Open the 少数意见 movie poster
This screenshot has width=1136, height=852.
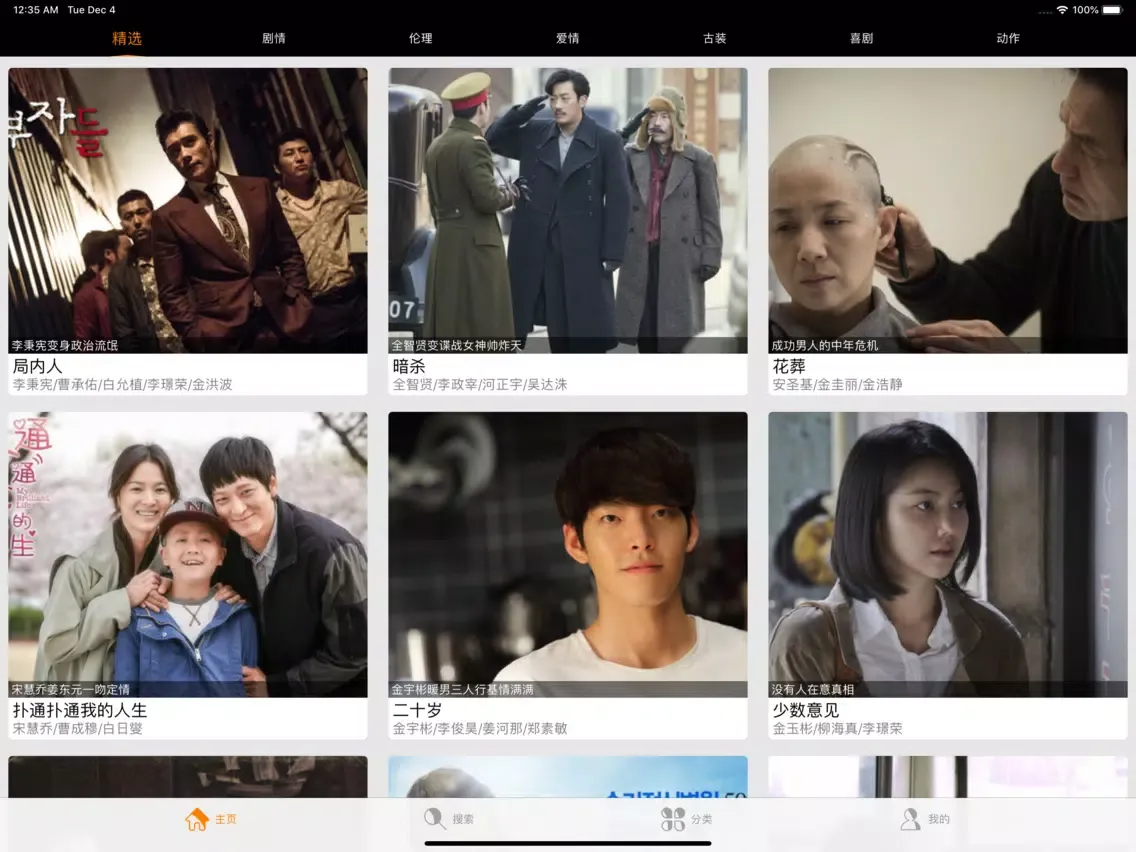click(948, 554)
